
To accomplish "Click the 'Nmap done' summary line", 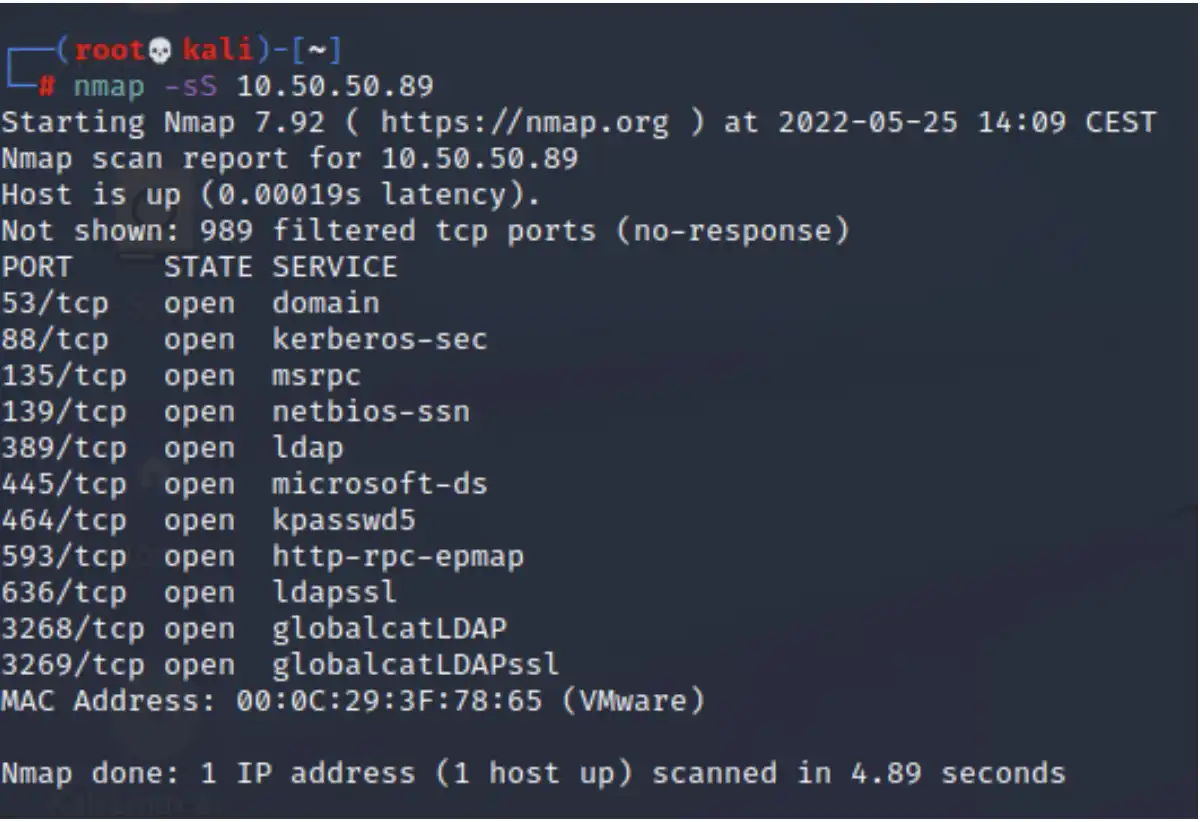I will coord(533,774).
